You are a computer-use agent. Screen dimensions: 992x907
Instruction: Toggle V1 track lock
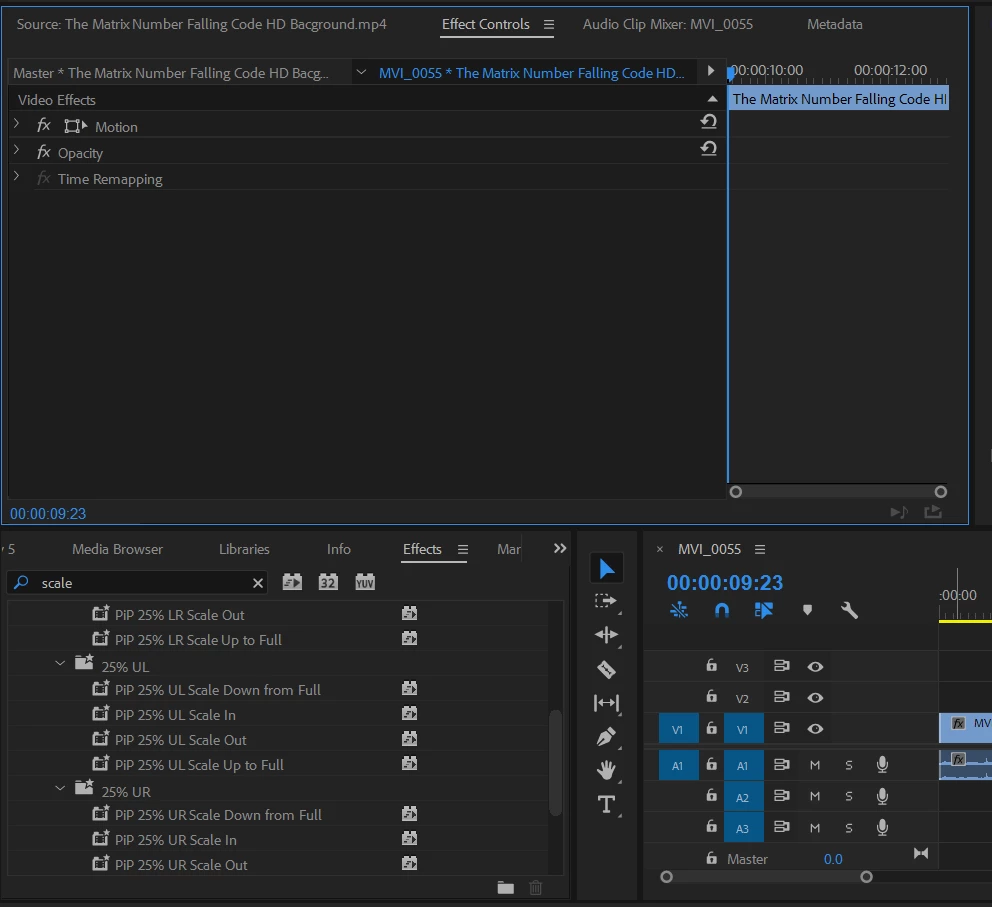[x=711, y=728]
